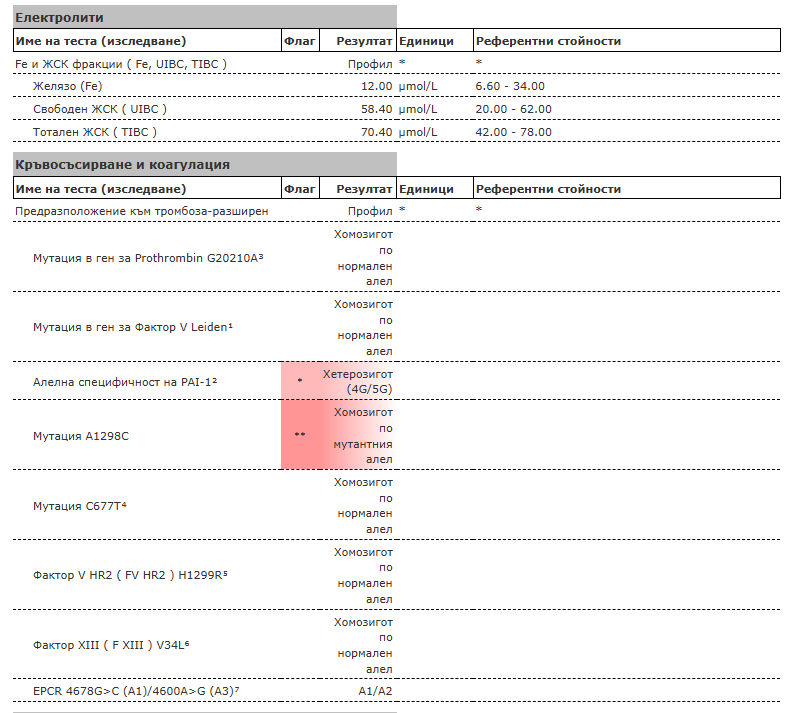The height and width of the screenshot is (713, 788).
Task: Click the Кръвосъсирване и коагулация section header
Action: tap(123, 165)
